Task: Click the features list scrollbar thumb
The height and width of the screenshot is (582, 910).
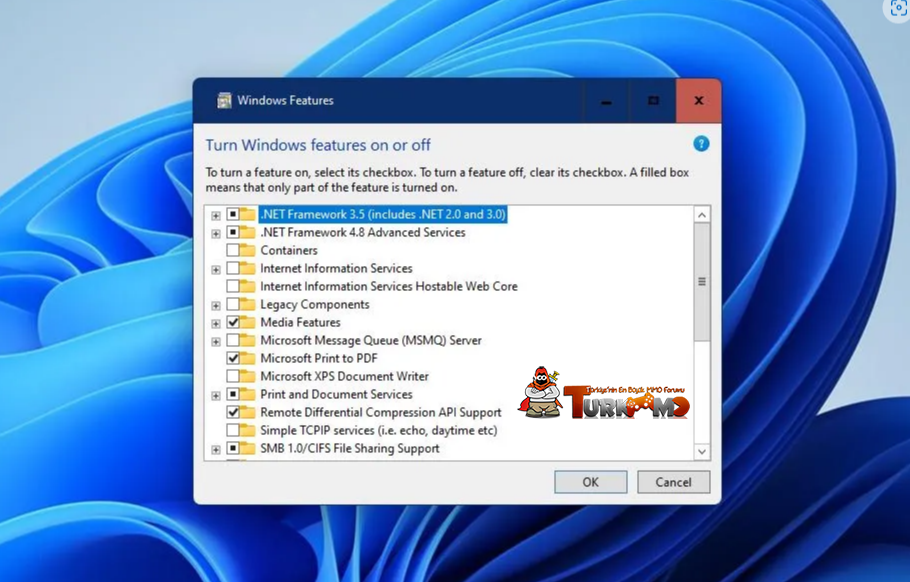Action: pyautogui.click(x=702, y=282)
